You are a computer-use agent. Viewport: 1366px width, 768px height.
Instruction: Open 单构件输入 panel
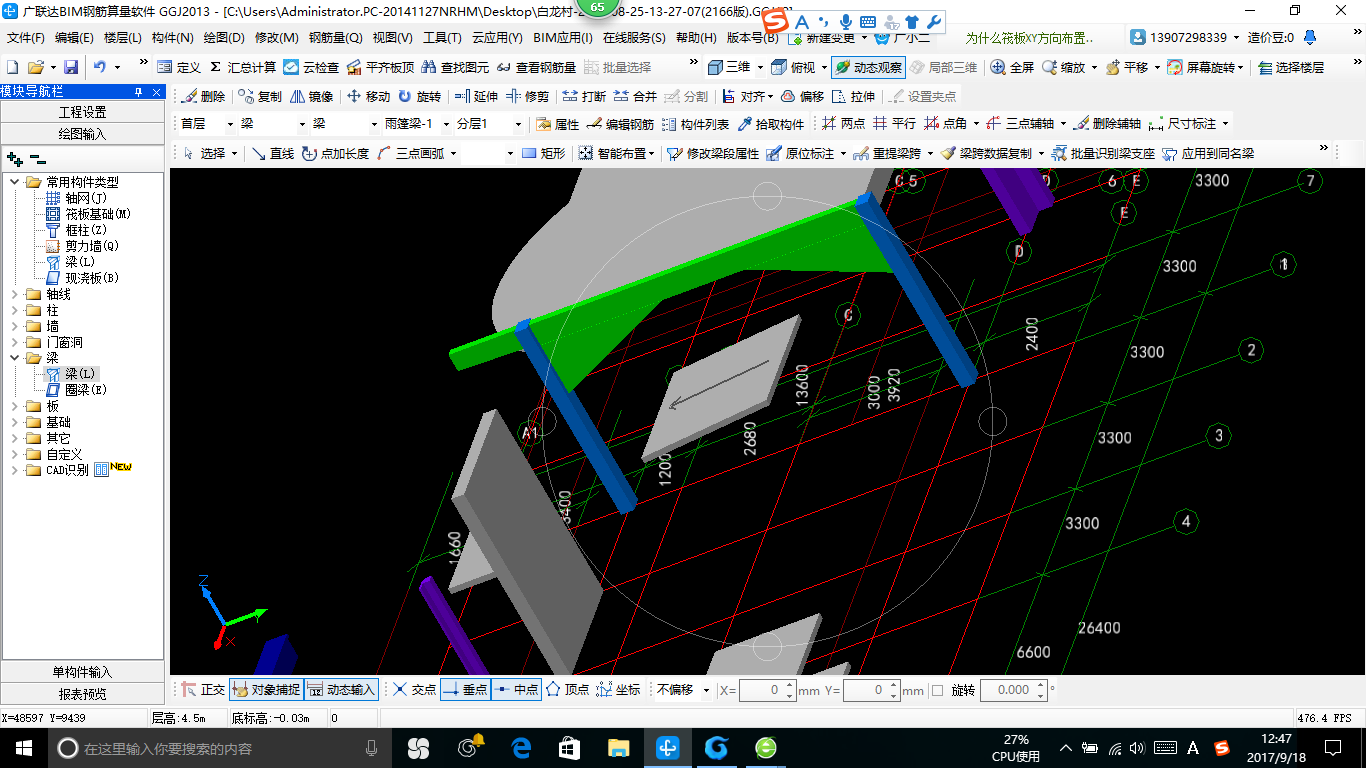(x=82, y=672)
